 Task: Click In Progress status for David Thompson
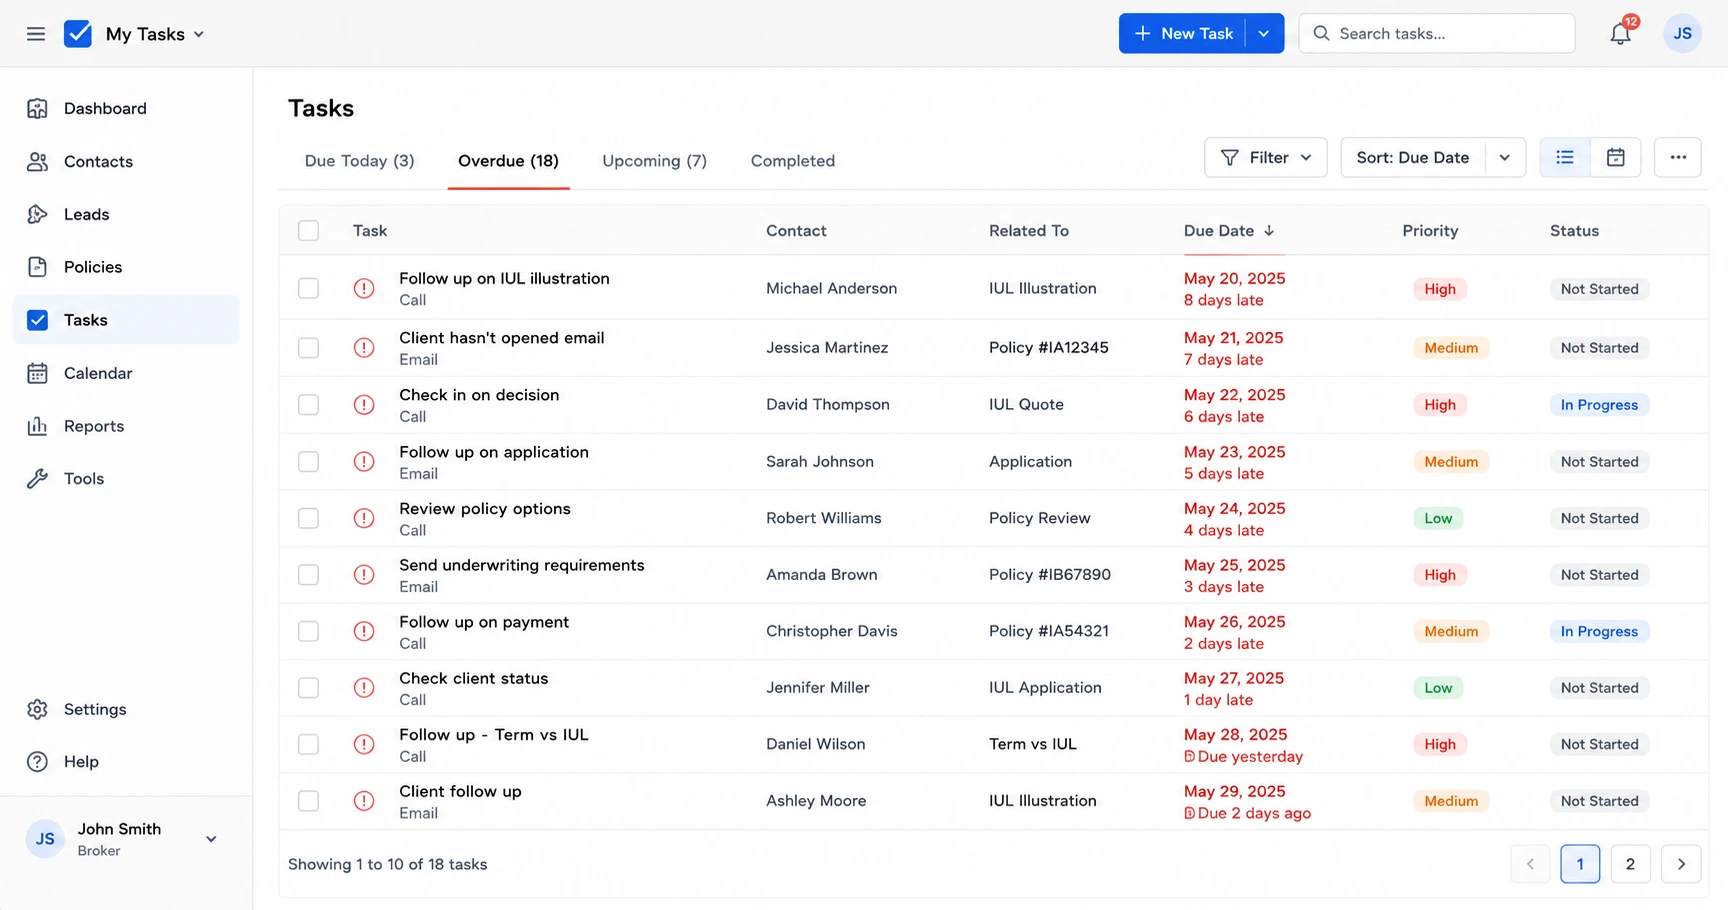click(1599, 405)
